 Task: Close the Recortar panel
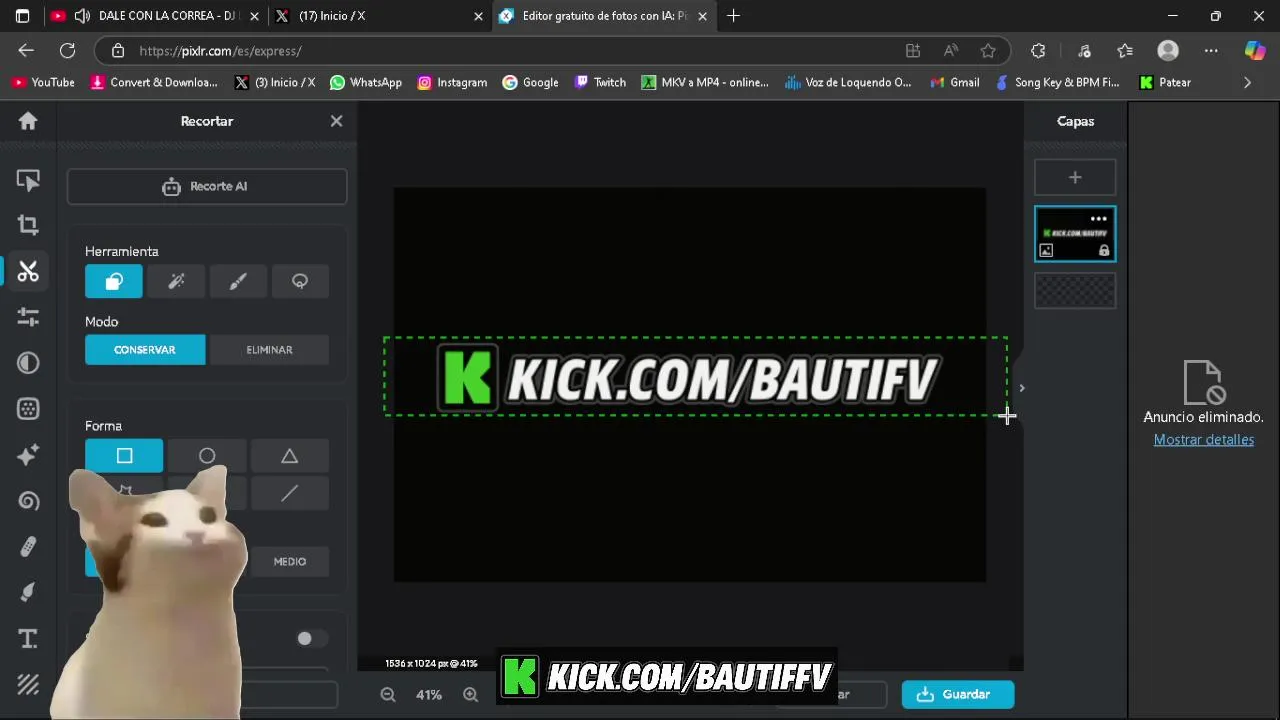click(336, 121)
